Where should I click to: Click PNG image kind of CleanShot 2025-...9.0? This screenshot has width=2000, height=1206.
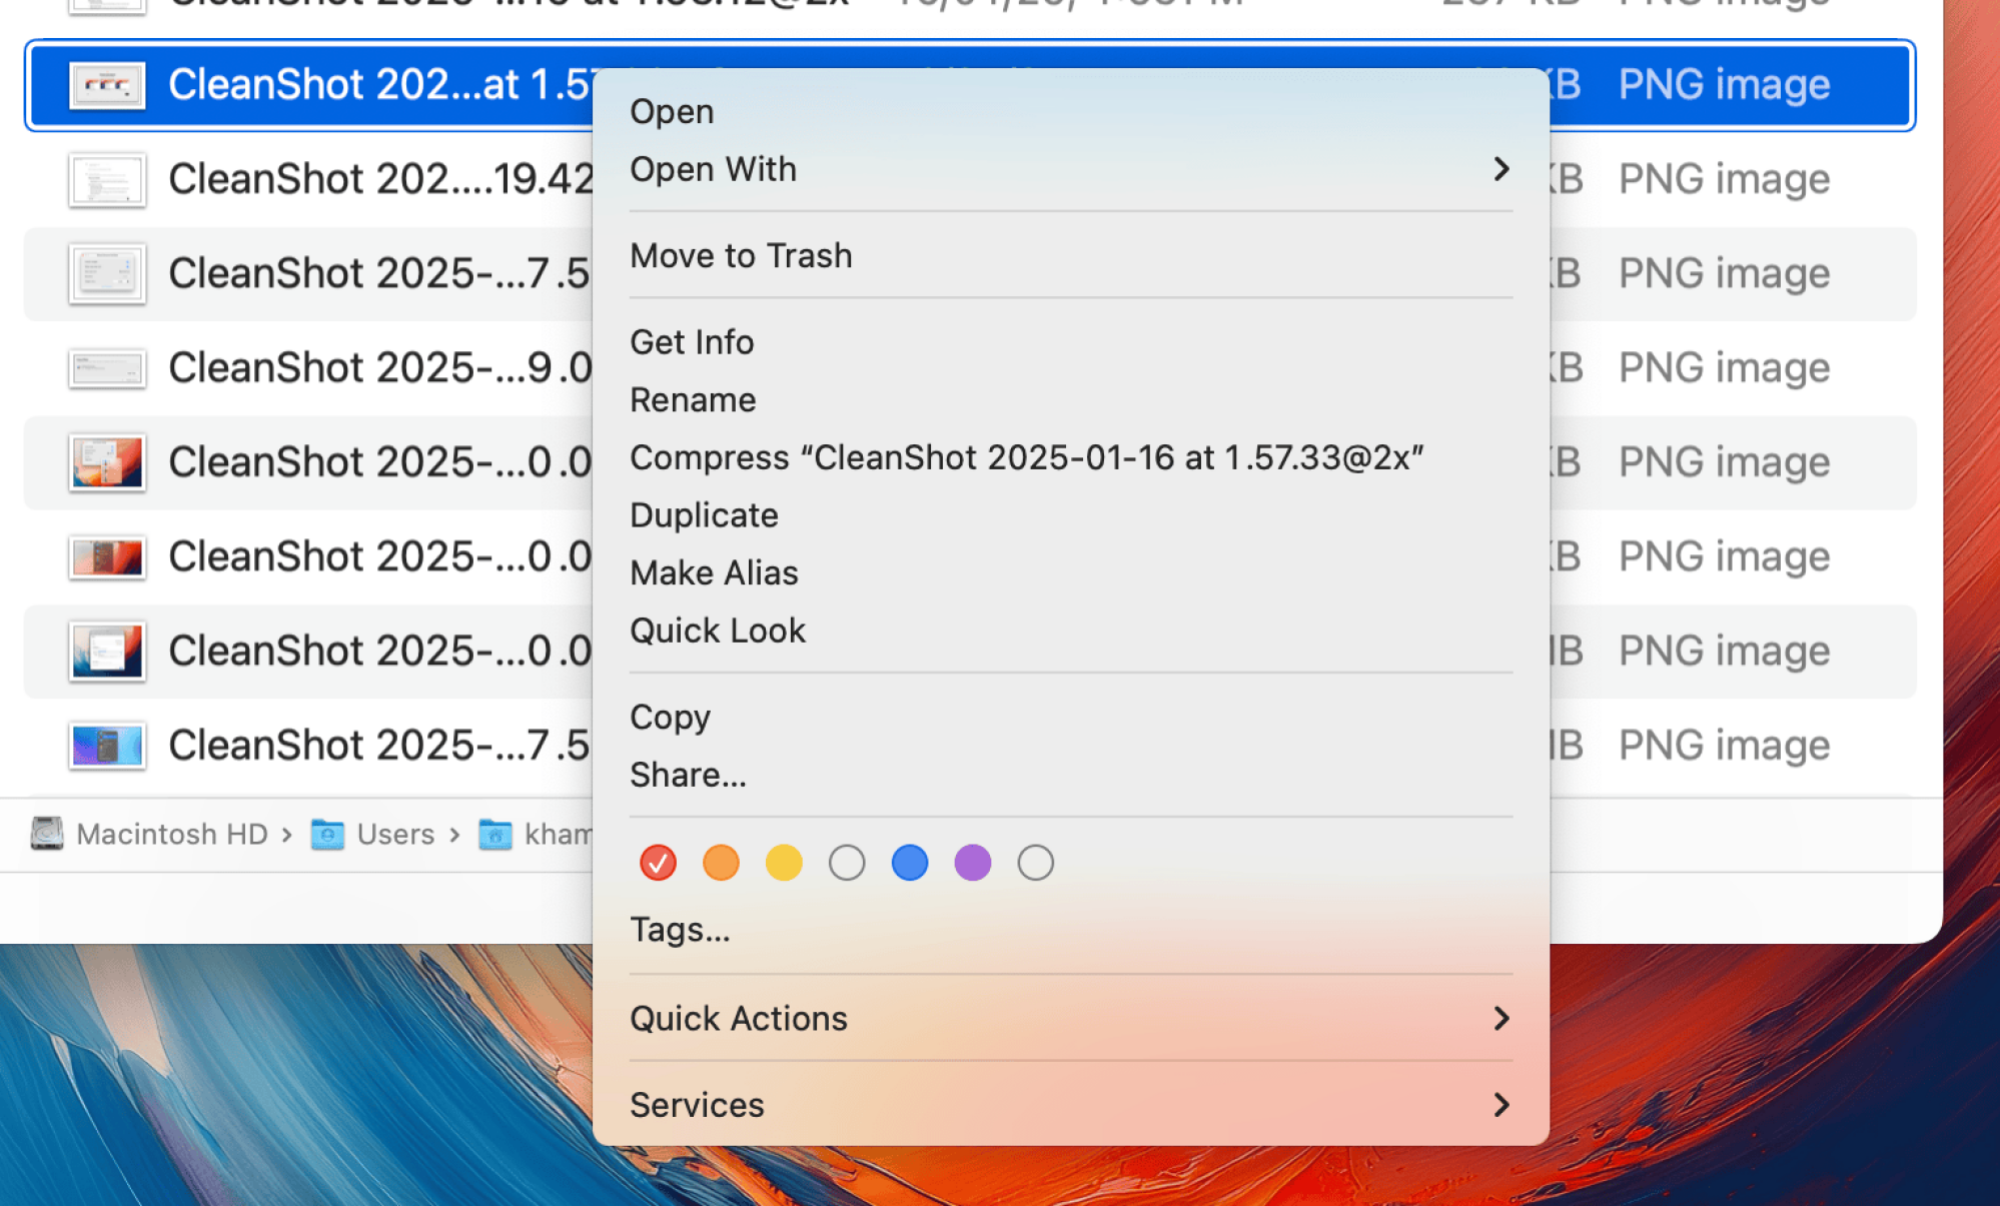tap(1724, 369)
